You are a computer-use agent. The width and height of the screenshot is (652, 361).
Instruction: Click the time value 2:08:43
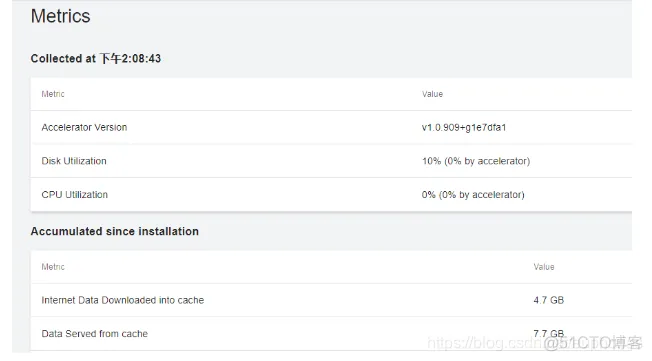tap(141, 59)
